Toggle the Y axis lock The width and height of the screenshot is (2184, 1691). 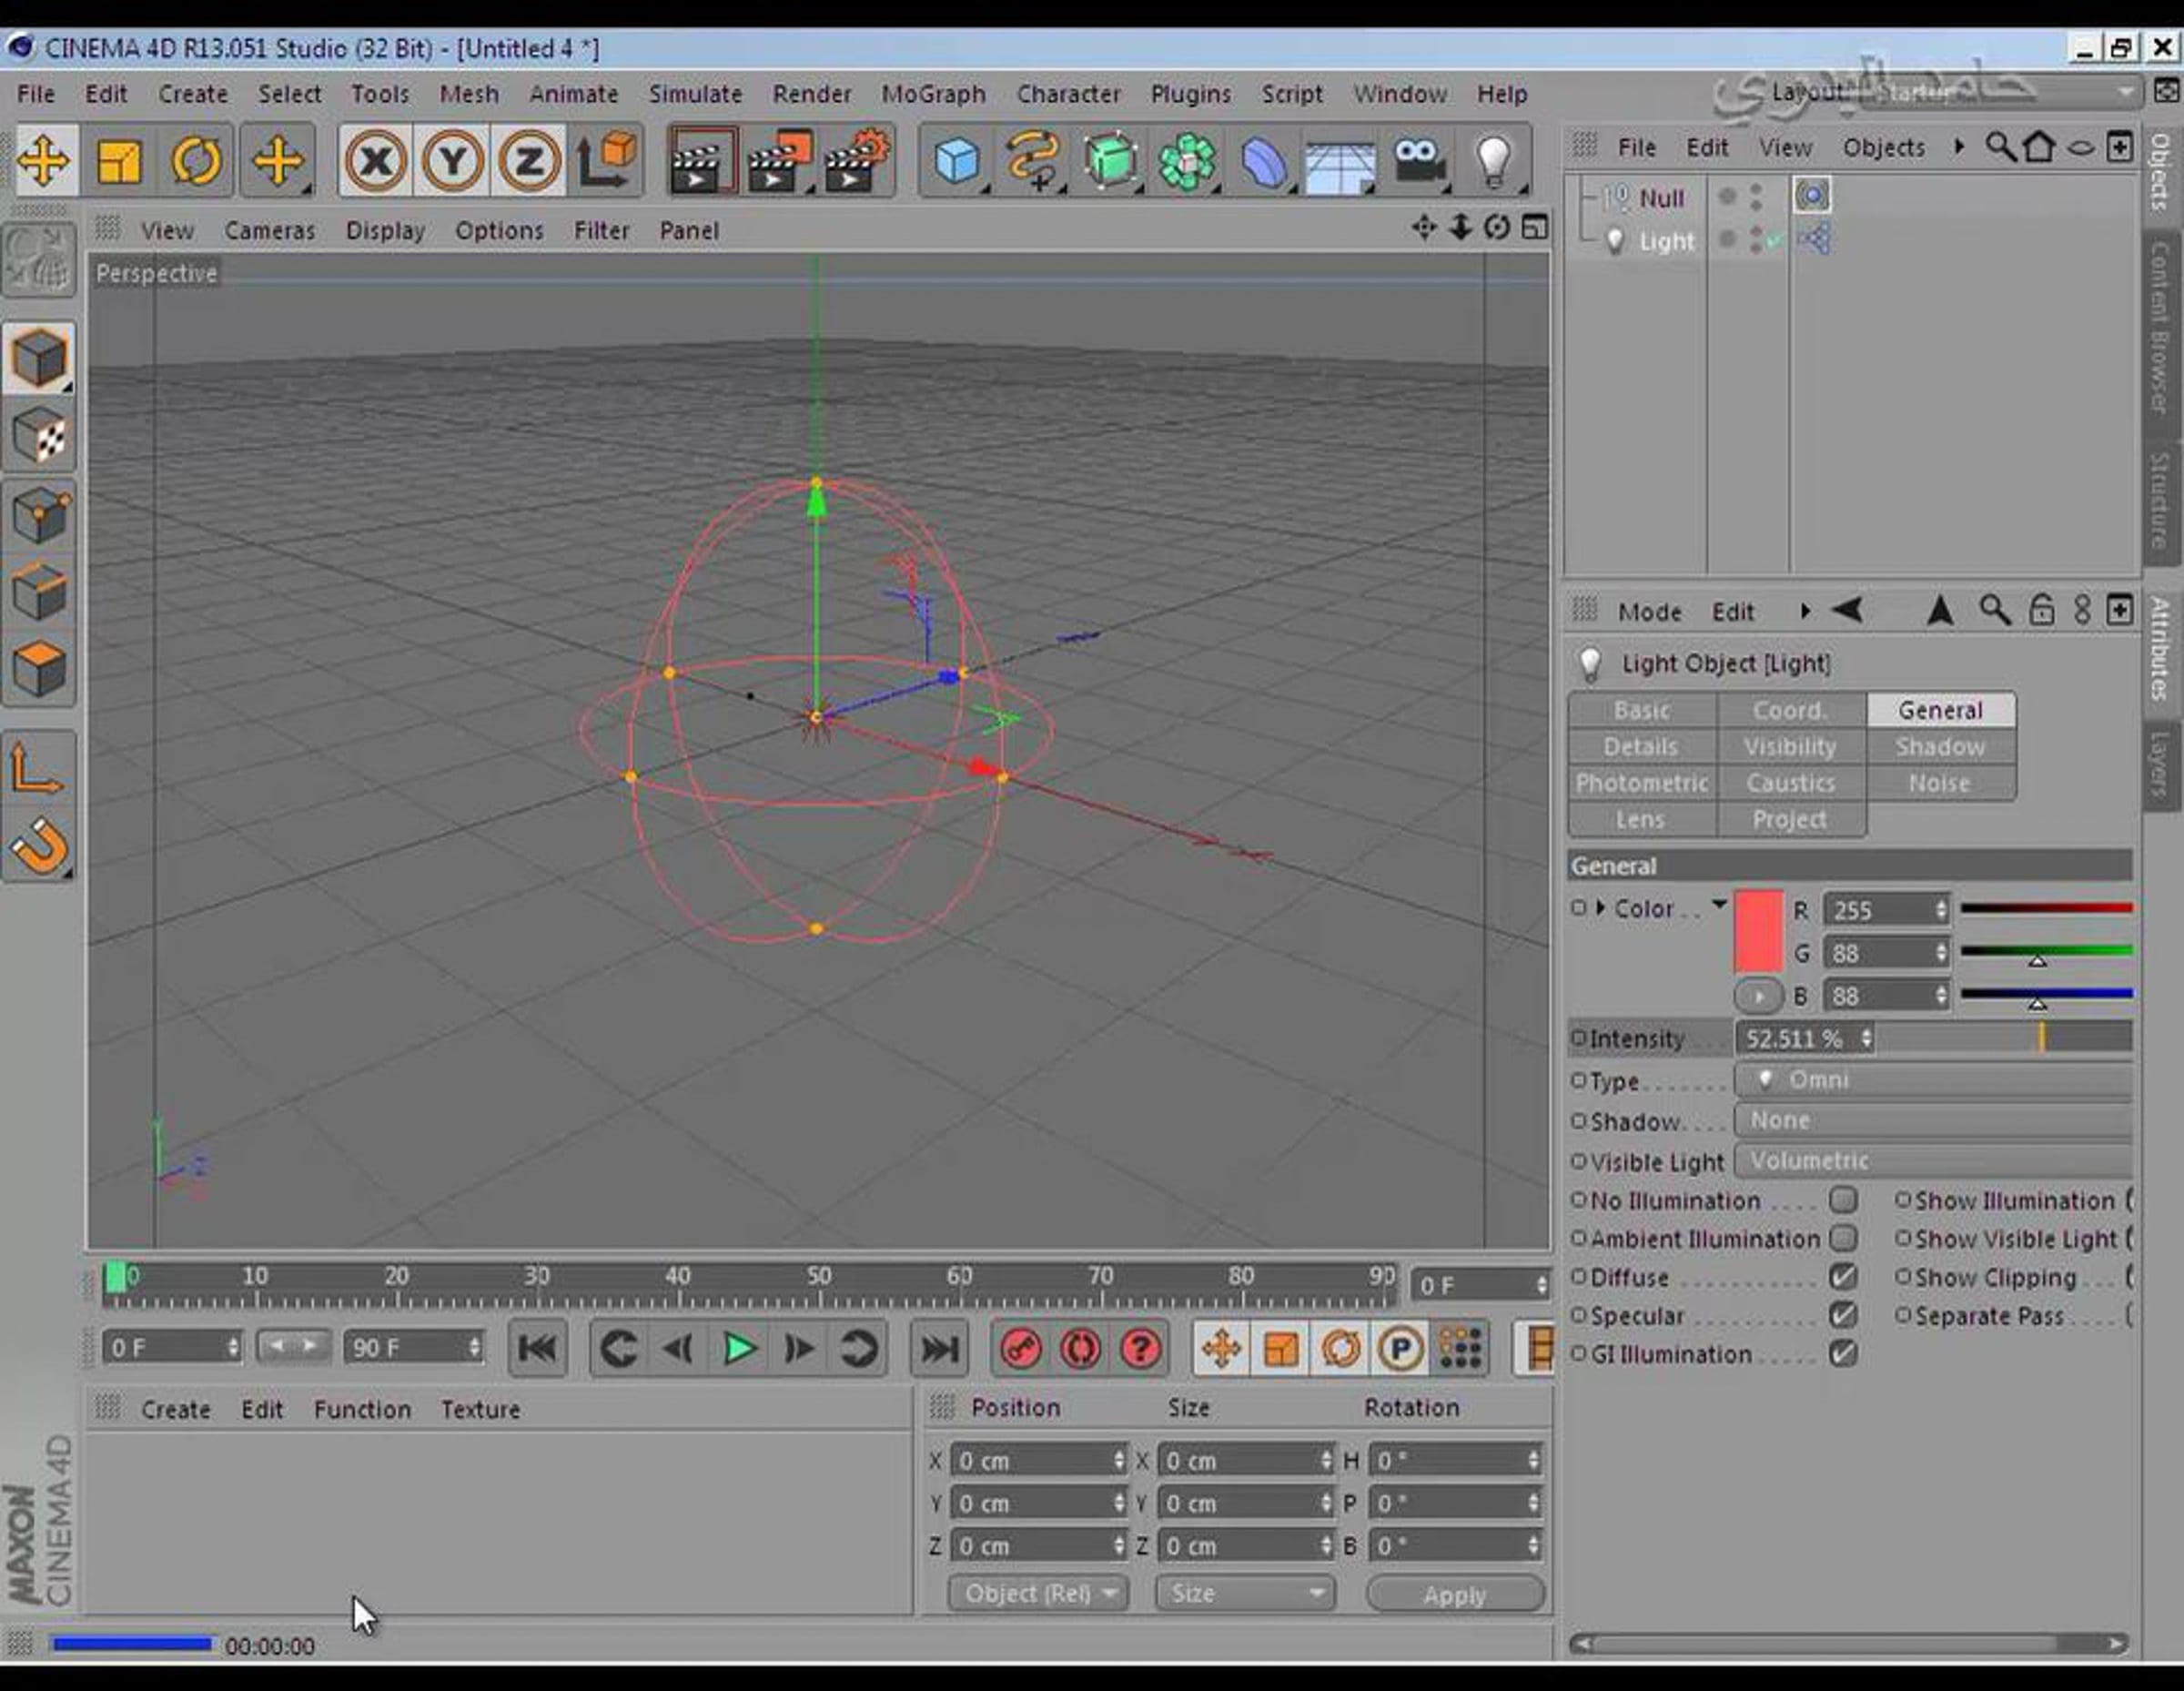click(453, 161)
